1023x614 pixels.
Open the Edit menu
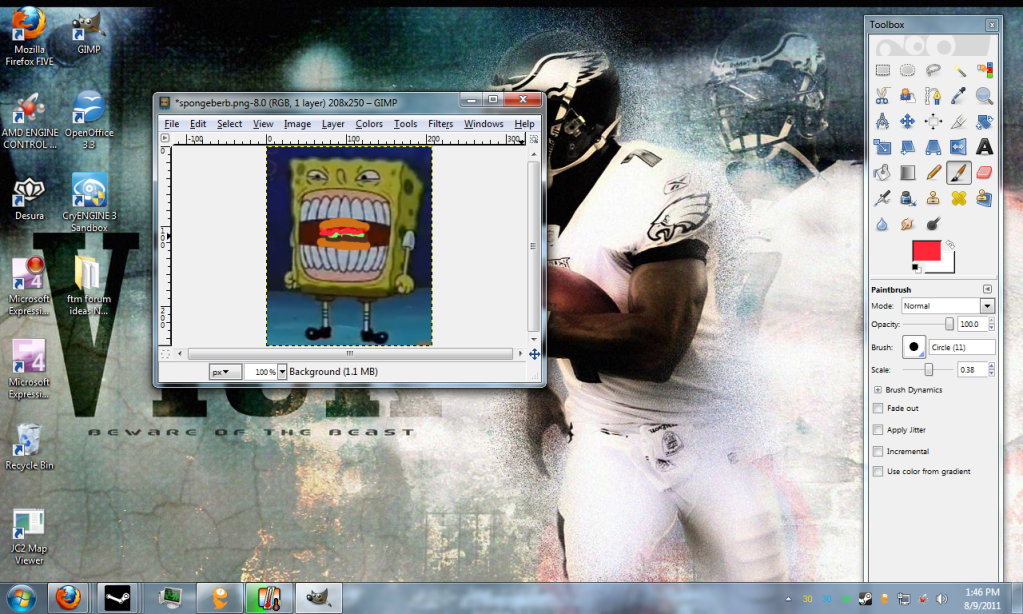pos(198,124)
